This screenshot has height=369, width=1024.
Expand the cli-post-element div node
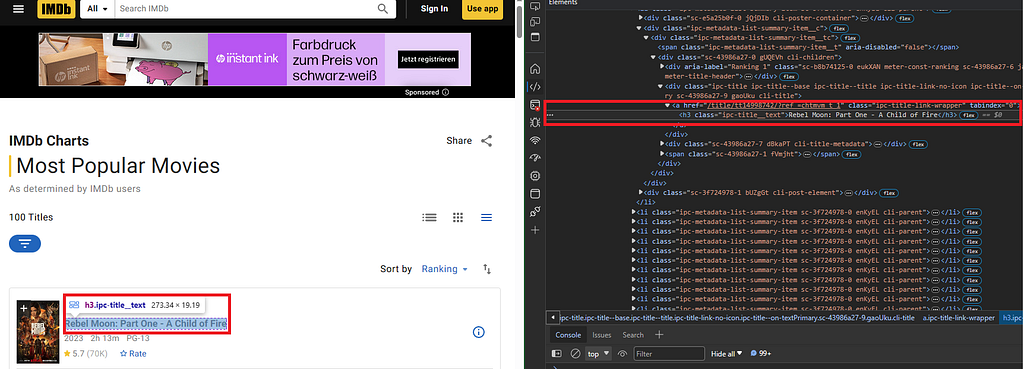pyautogui.click(x=641, y=193)
